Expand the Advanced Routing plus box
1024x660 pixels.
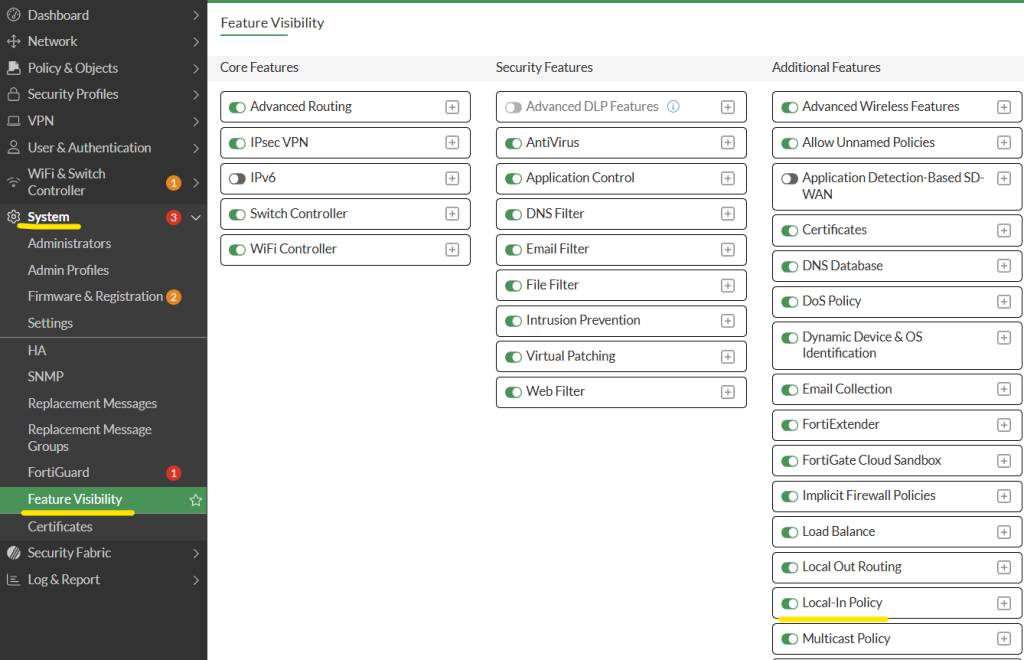tap(452, 107)
